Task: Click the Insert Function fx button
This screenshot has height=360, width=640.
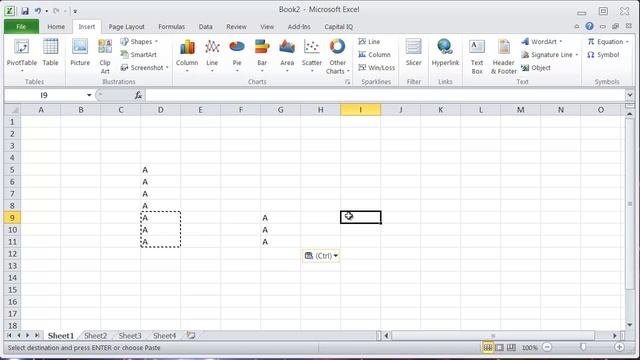Action: (x=138, y=95)
